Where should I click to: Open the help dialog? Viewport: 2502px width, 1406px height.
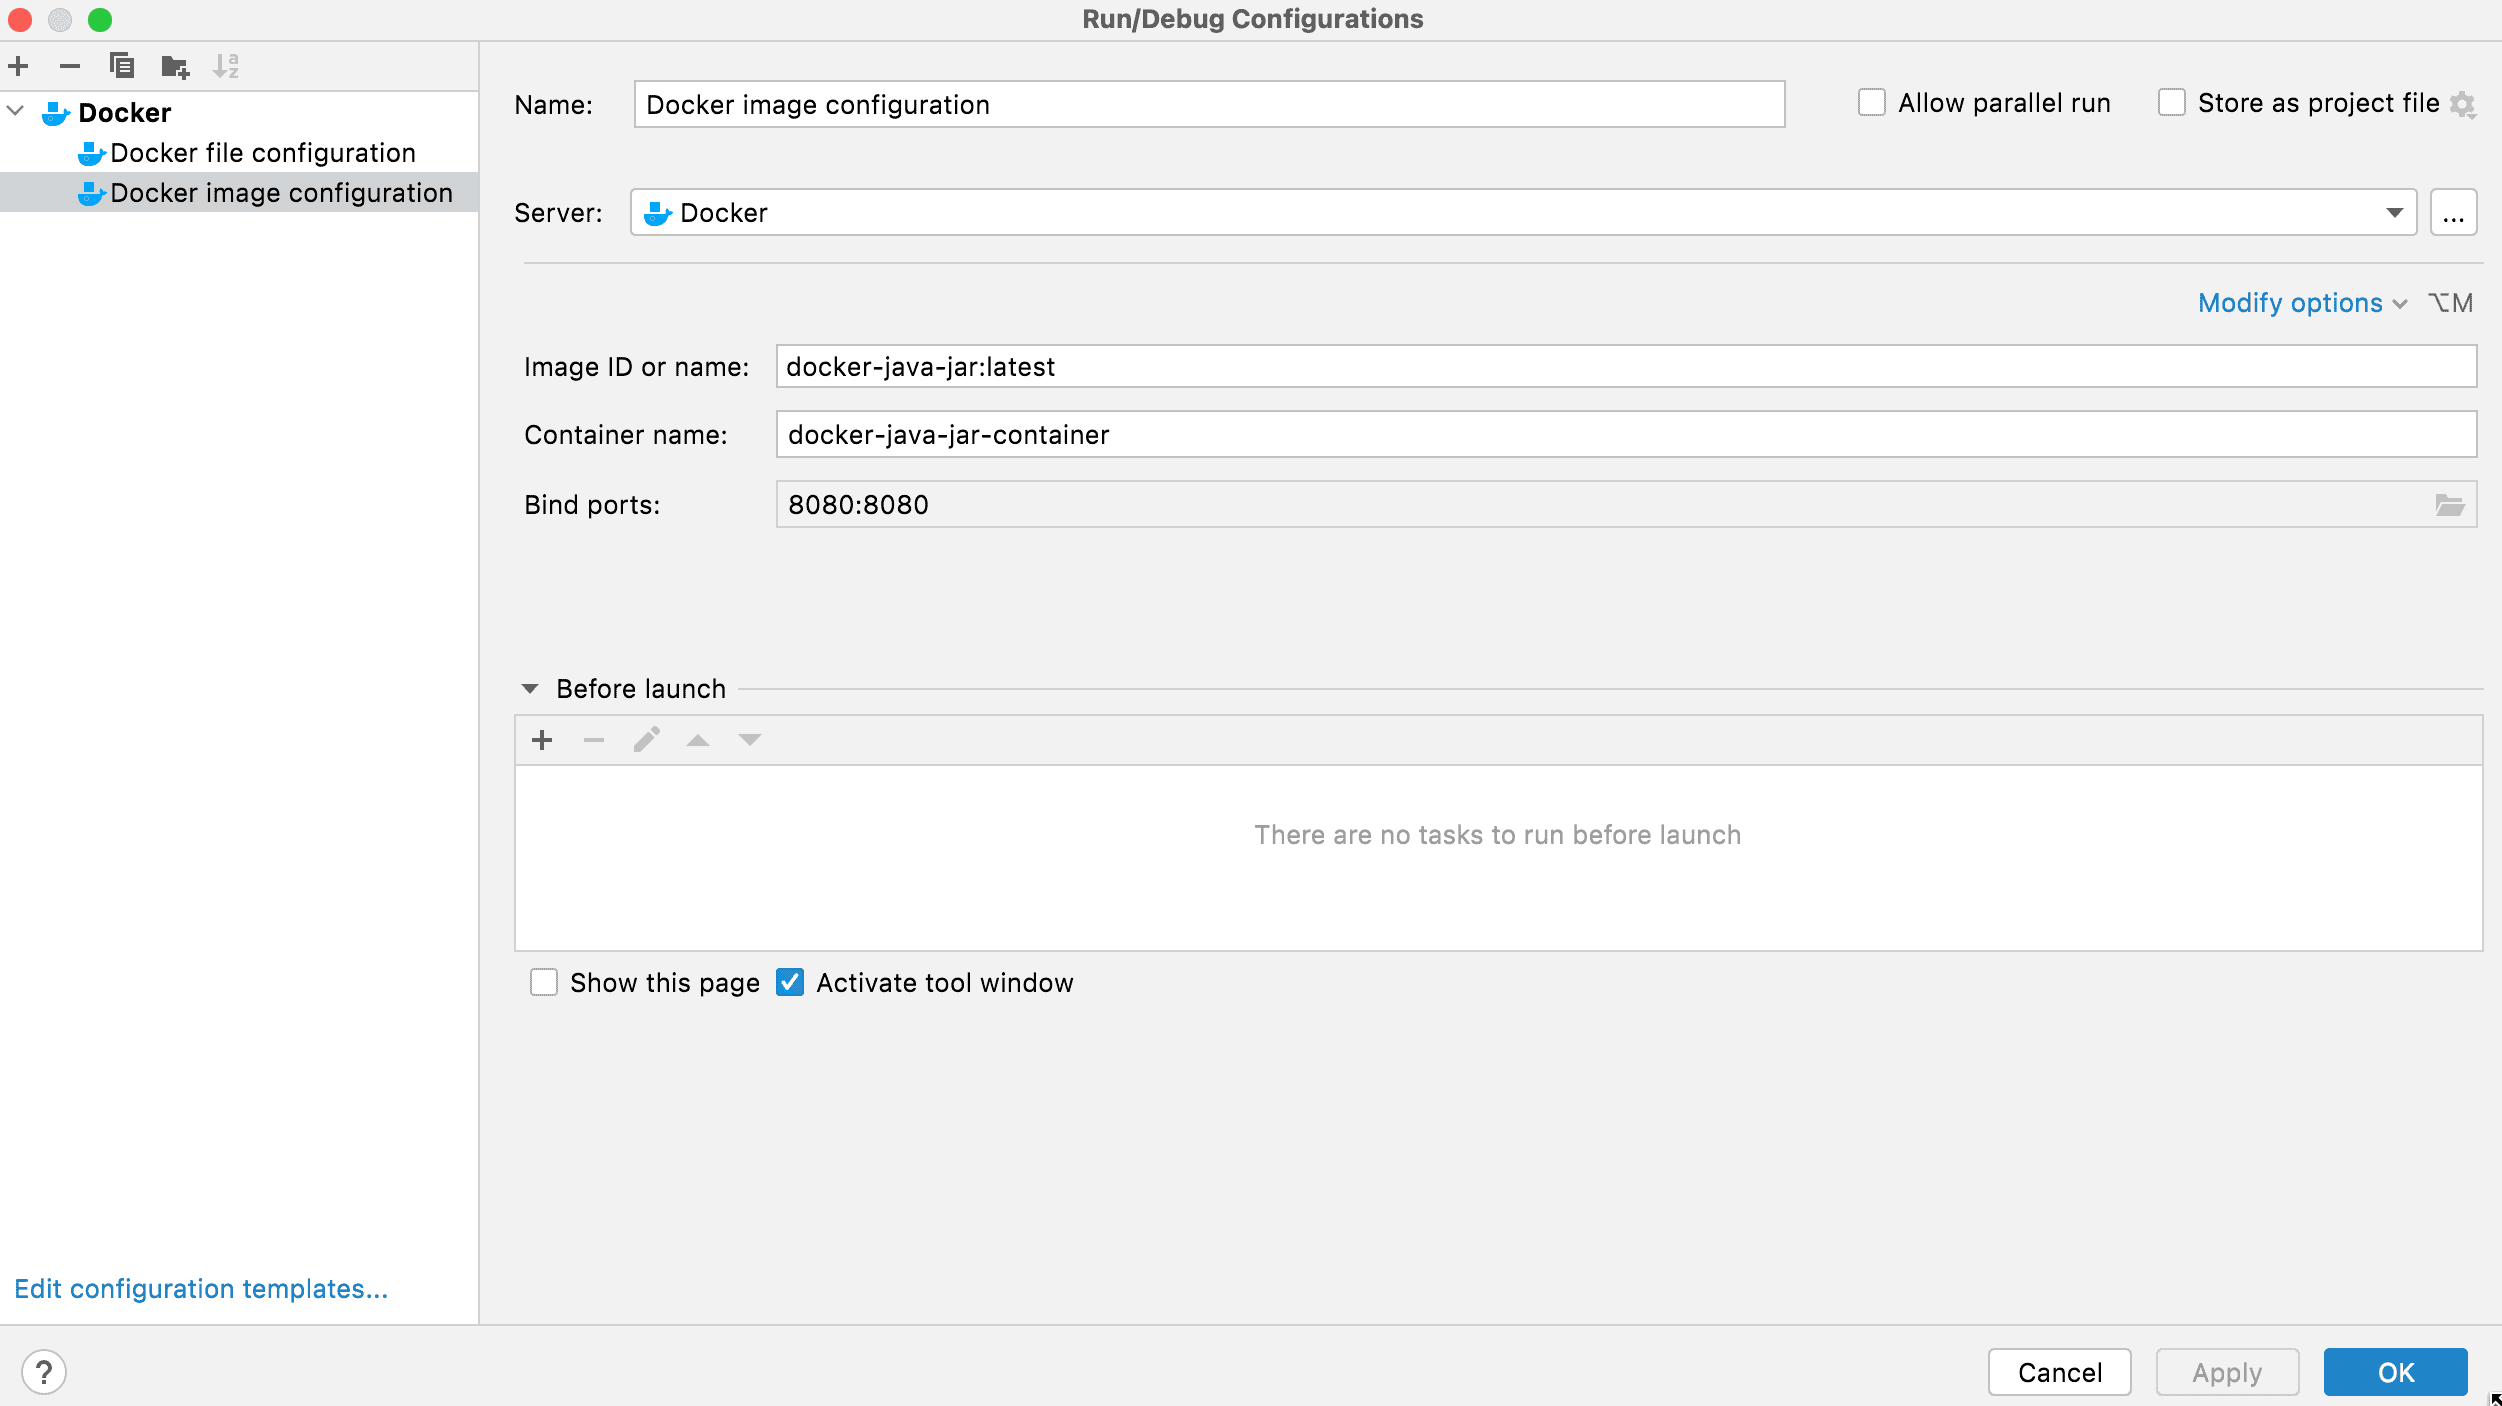[42, 1371]
